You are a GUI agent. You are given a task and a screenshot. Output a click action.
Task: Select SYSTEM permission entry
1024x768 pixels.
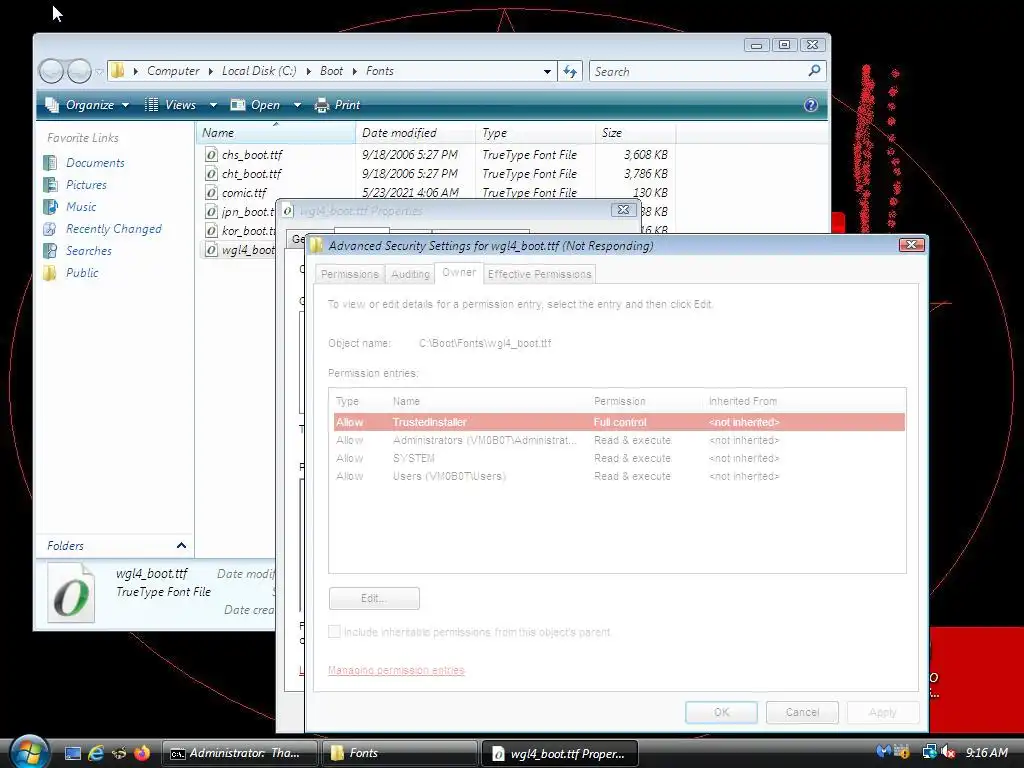click(618, 458)
